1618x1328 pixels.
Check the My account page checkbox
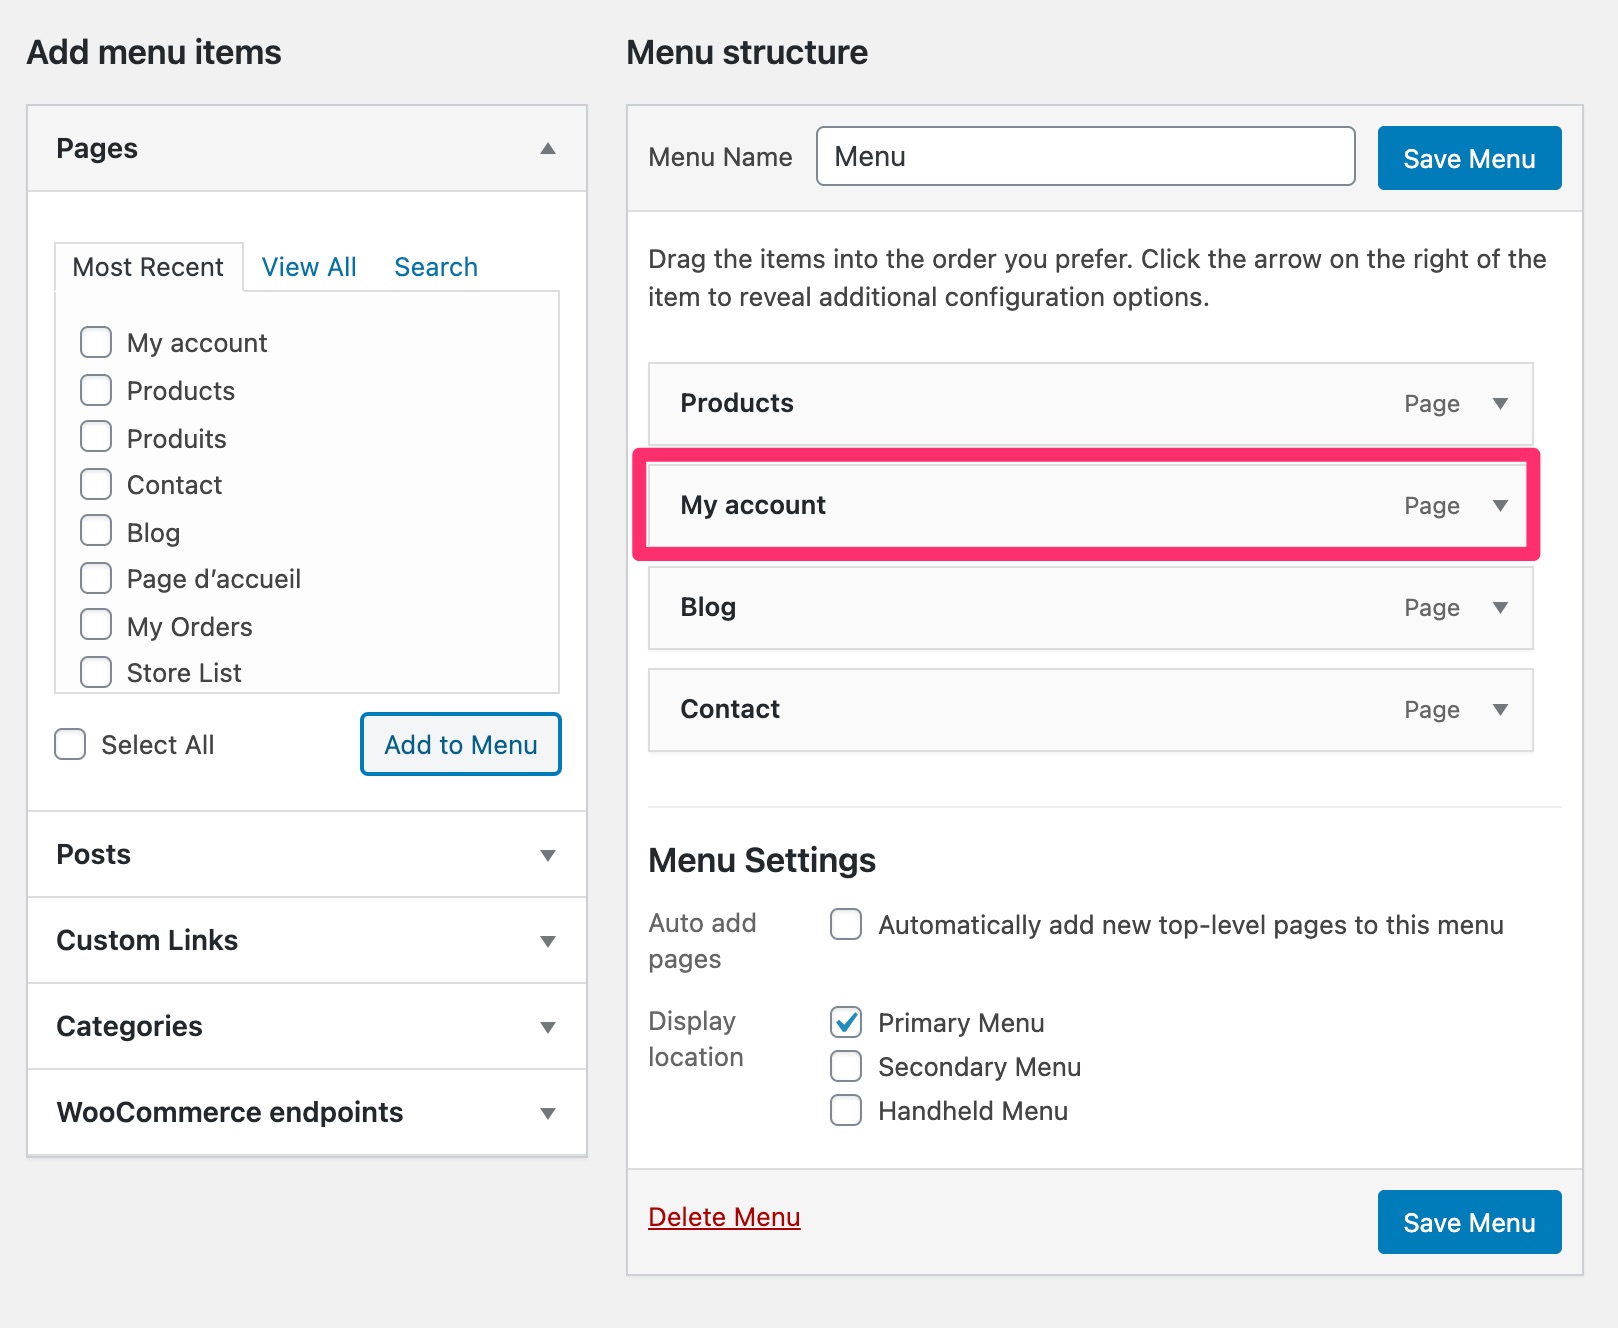[x=96, y=342]
